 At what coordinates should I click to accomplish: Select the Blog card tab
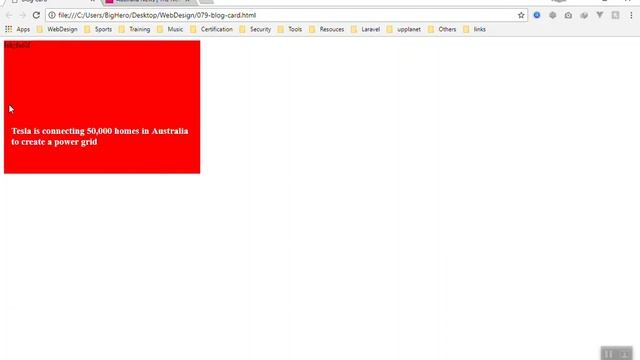[x=53, y=1]
